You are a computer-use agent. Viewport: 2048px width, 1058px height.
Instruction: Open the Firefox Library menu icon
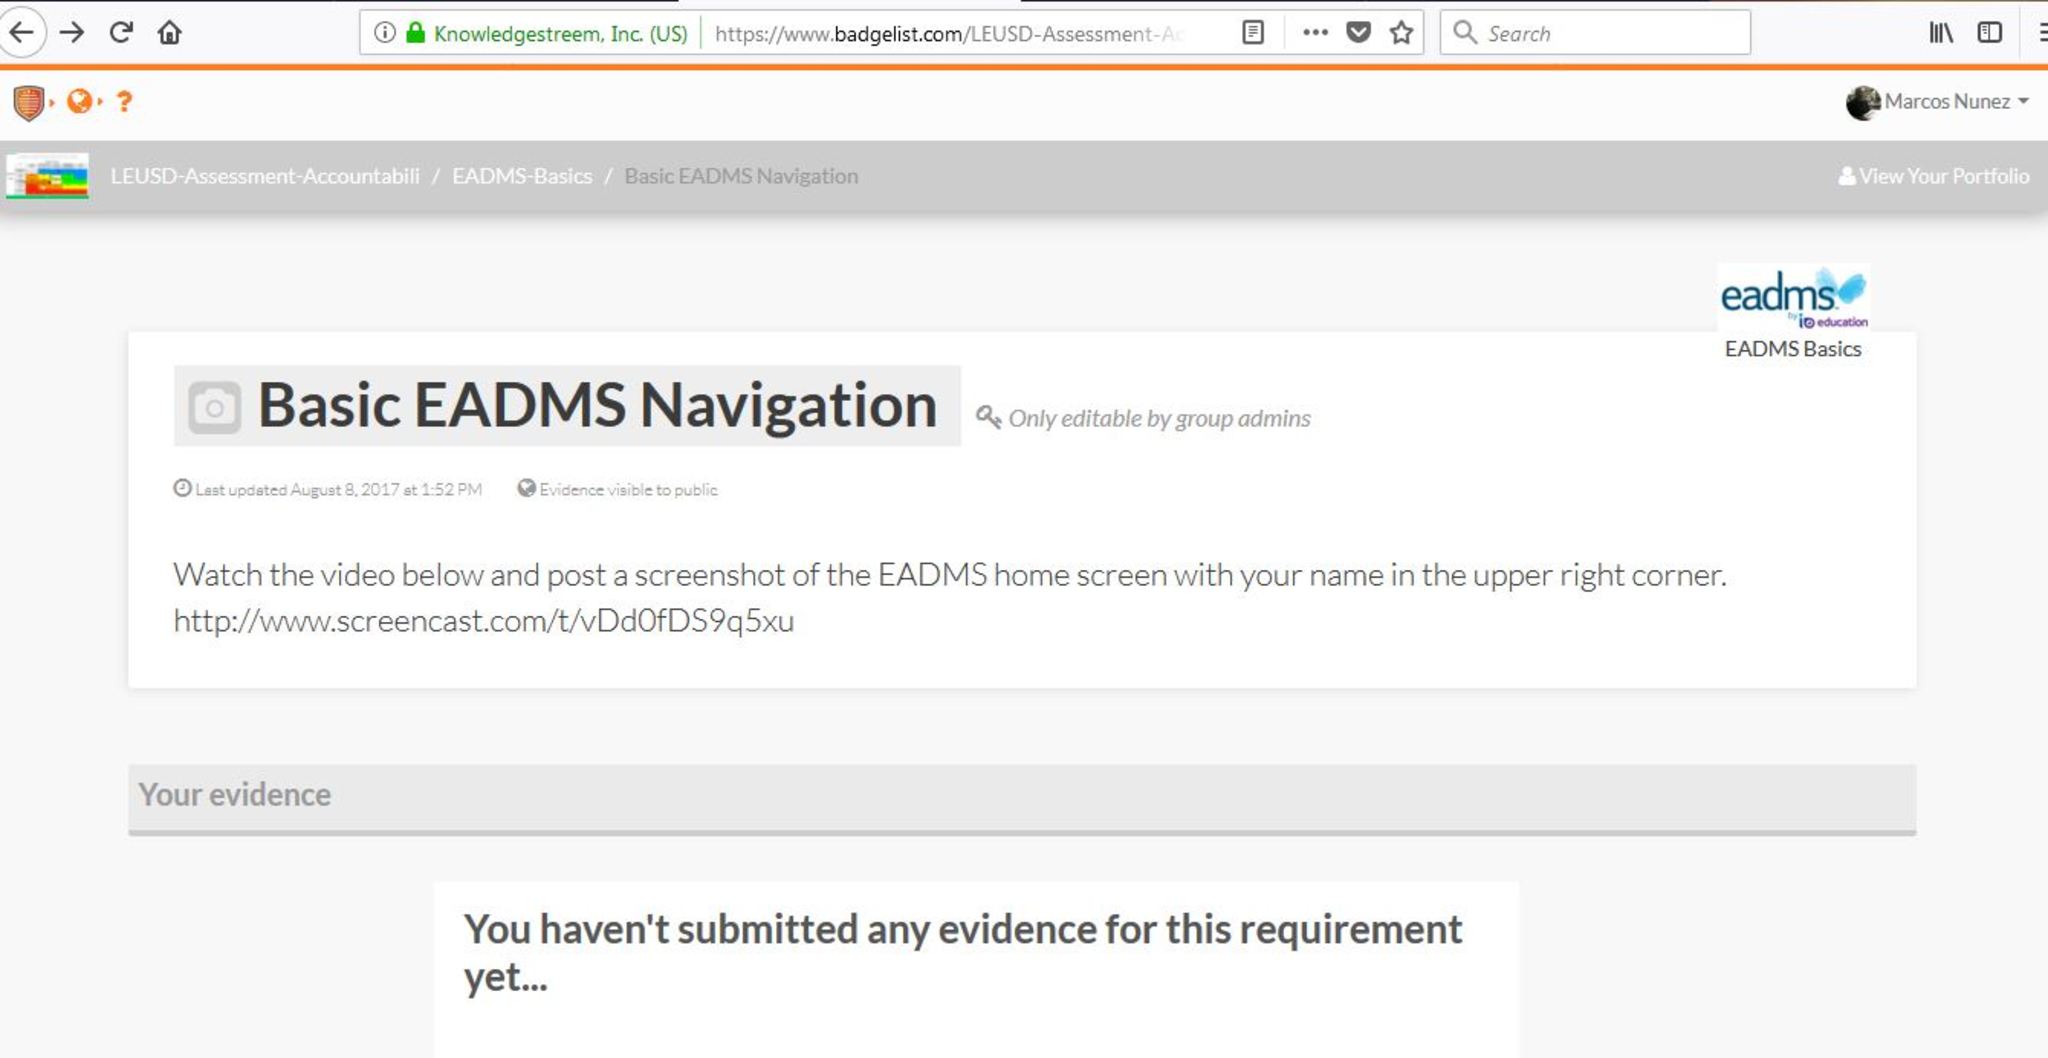(1940, 33)
